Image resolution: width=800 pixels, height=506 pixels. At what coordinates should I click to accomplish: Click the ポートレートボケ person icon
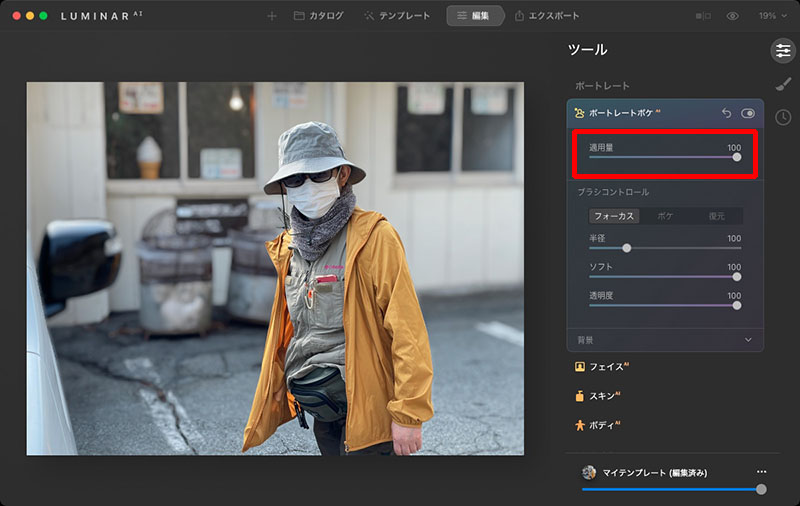(579, 113)
